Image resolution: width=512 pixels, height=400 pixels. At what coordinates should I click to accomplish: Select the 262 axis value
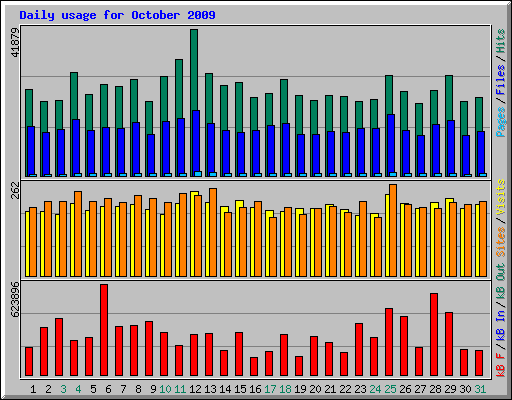pos(15,190)
